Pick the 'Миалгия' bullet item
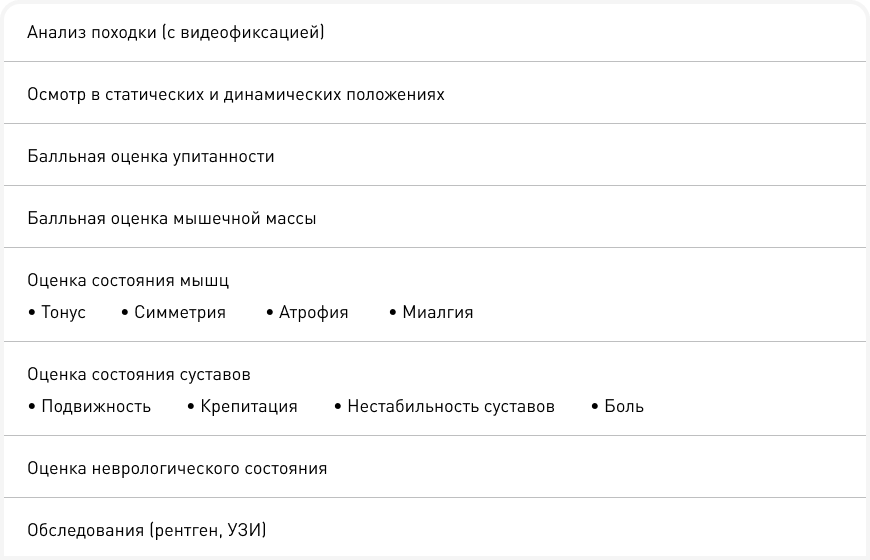Image resolution: width=870 pixels, height=560 pixels. pos(437,313)
